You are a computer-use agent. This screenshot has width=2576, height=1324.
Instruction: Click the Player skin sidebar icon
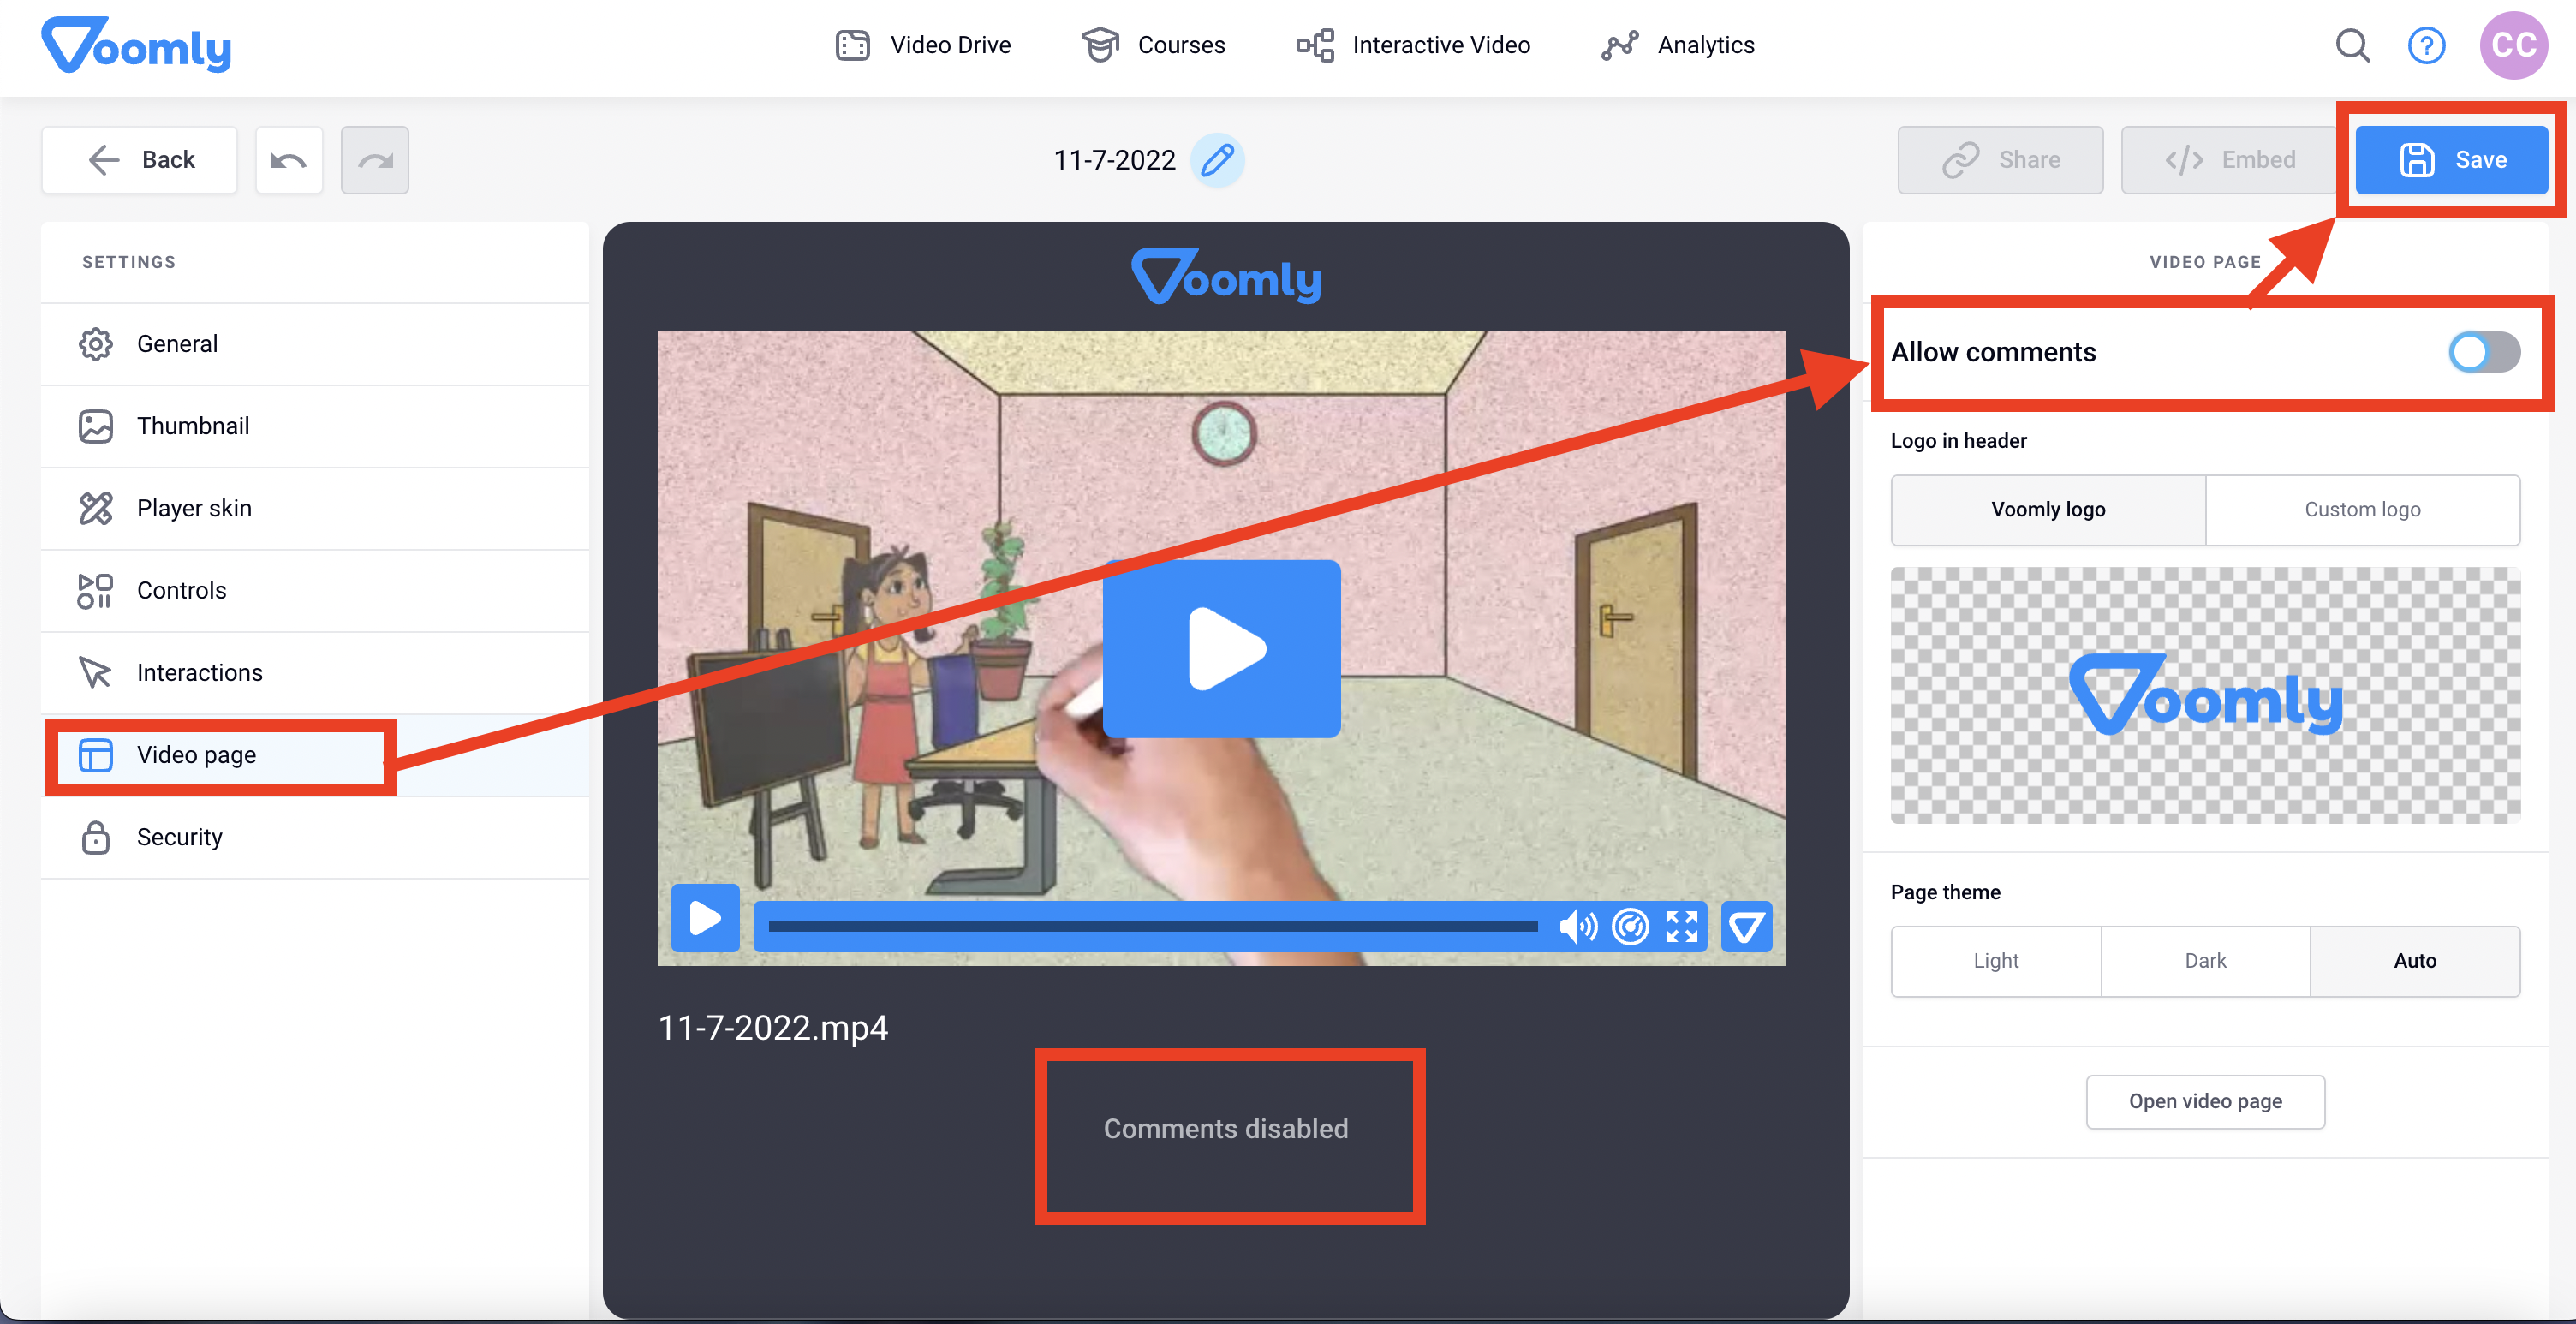(x=96, y=509)
